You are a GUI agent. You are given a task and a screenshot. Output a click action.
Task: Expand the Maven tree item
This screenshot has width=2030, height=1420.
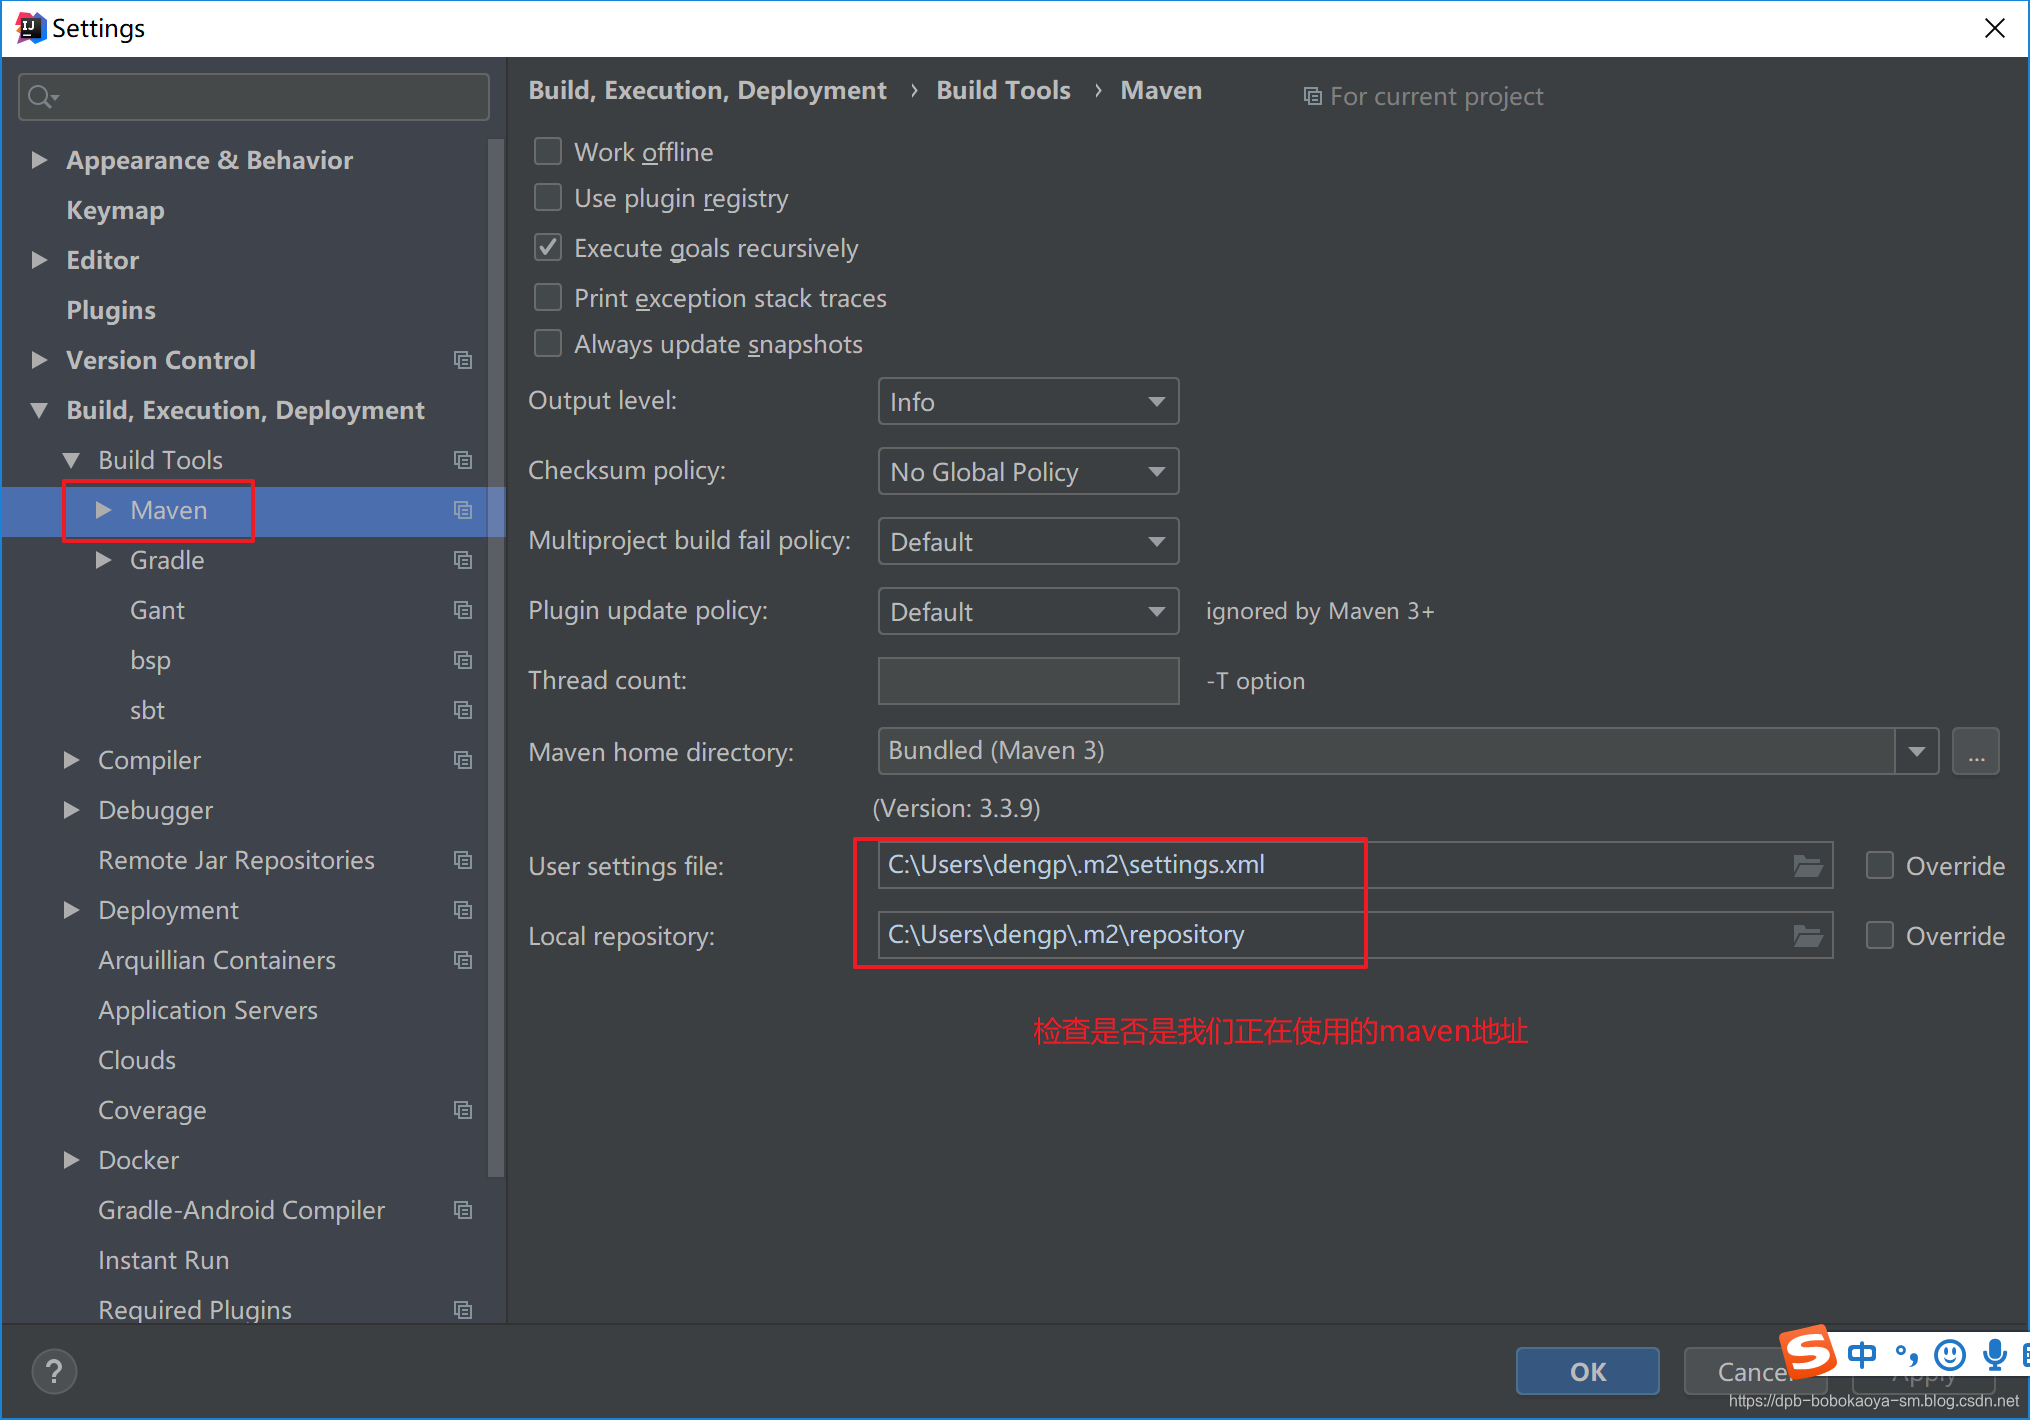[x=106, y=509]
